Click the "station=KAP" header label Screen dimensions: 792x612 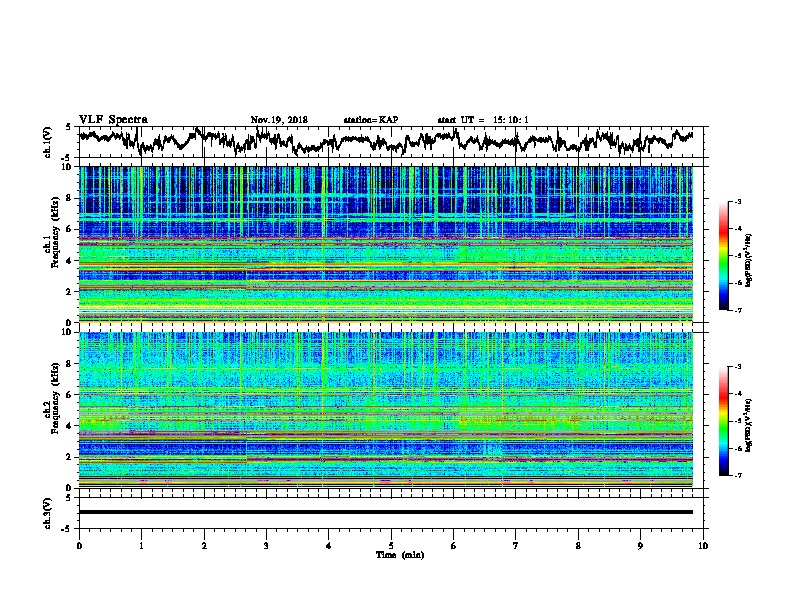click(371, 120)
